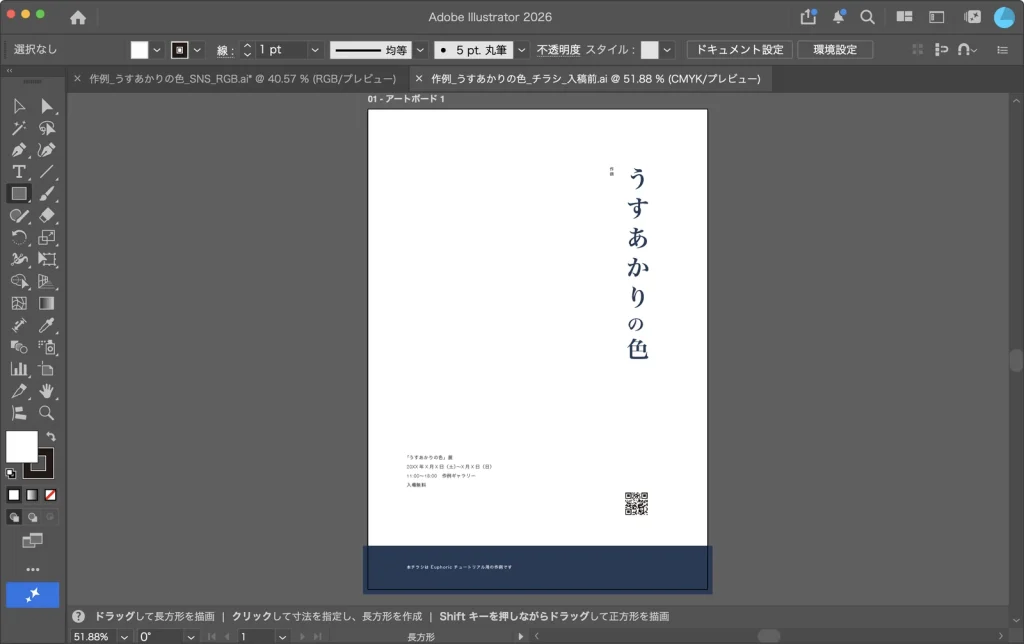Open the brush definition dropdown
This screenshot has height=644, width=1024.
click(x=521, y=50)
